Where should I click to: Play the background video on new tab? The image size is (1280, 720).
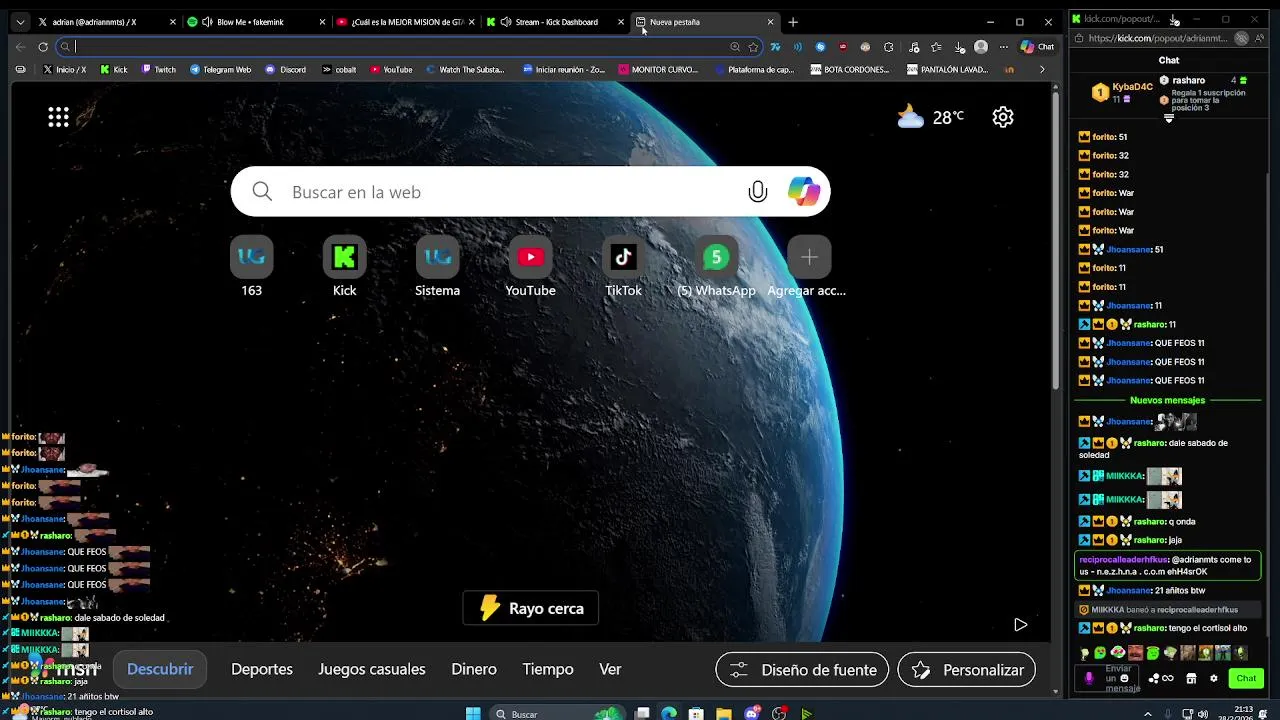1020,625
